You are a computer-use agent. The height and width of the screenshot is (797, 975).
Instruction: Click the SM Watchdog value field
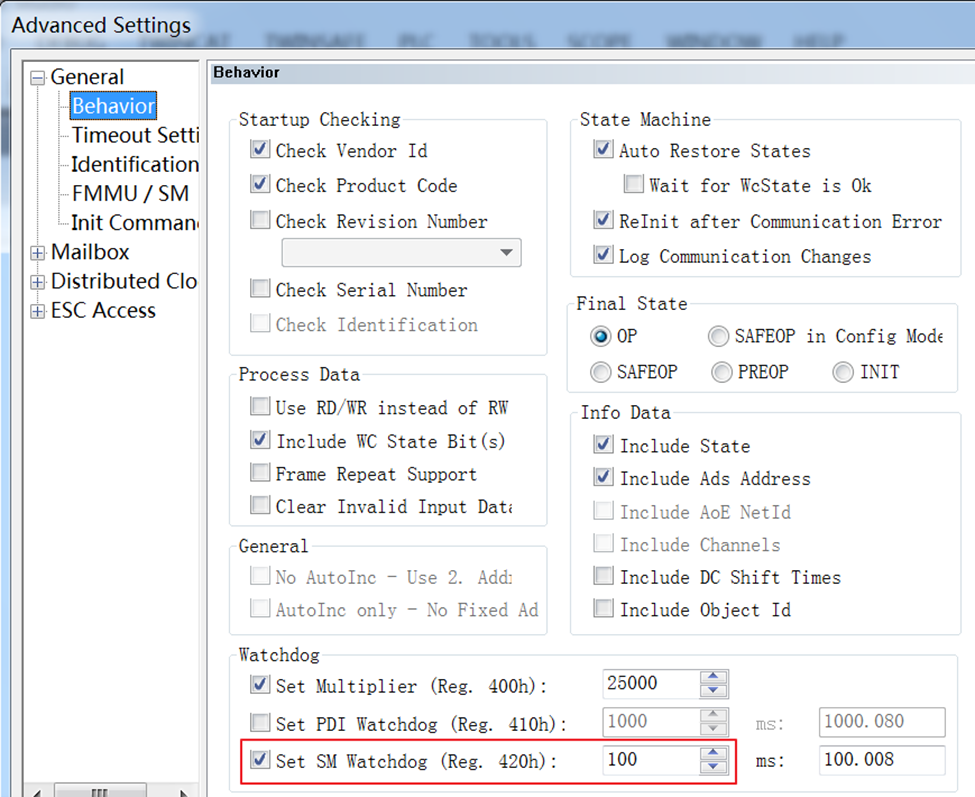click(650, 760)
